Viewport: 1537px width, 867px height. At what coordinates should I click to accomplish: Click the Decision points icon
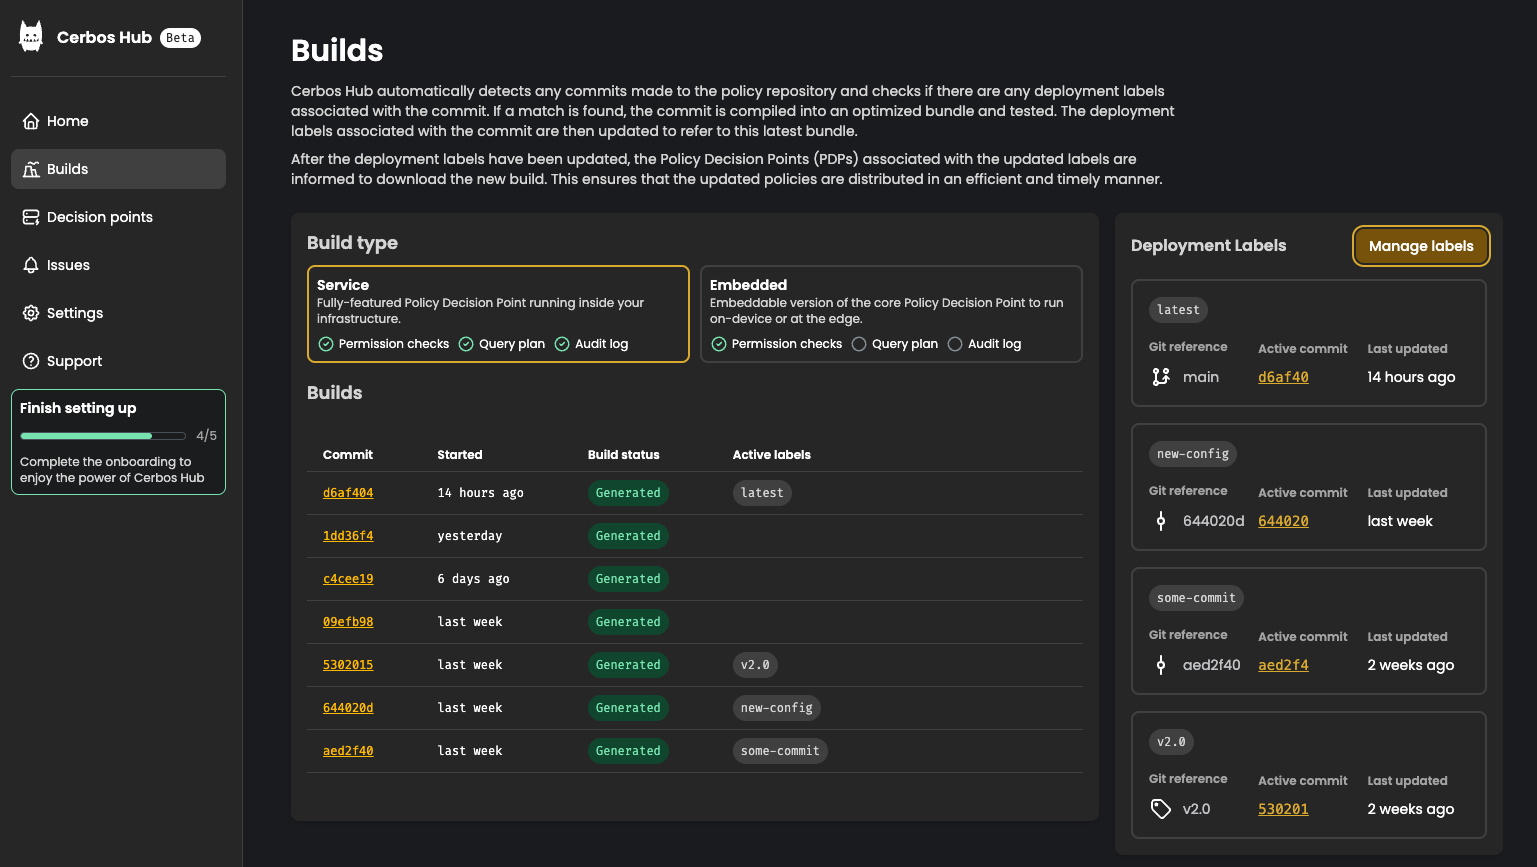click(x=31, y=217)
